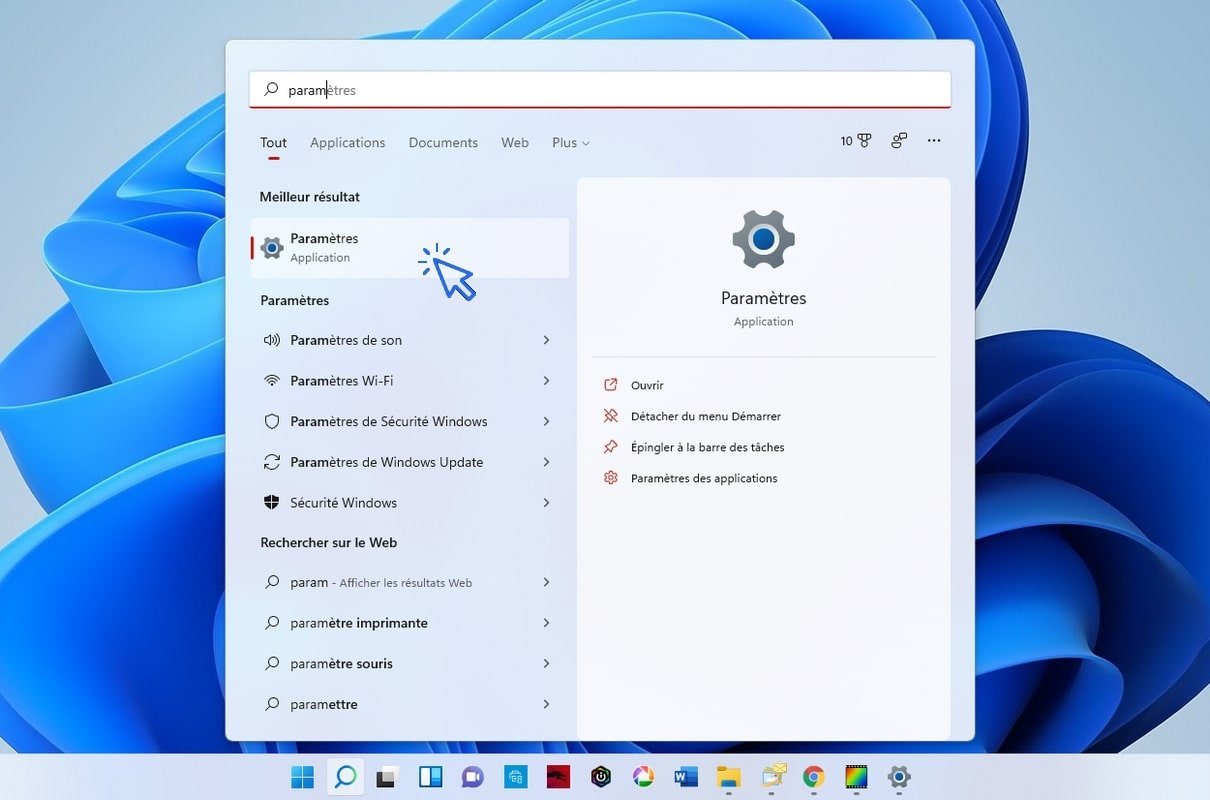
Task: Click gear icon beside Paramètres des applications
Action: pos(611,478)
